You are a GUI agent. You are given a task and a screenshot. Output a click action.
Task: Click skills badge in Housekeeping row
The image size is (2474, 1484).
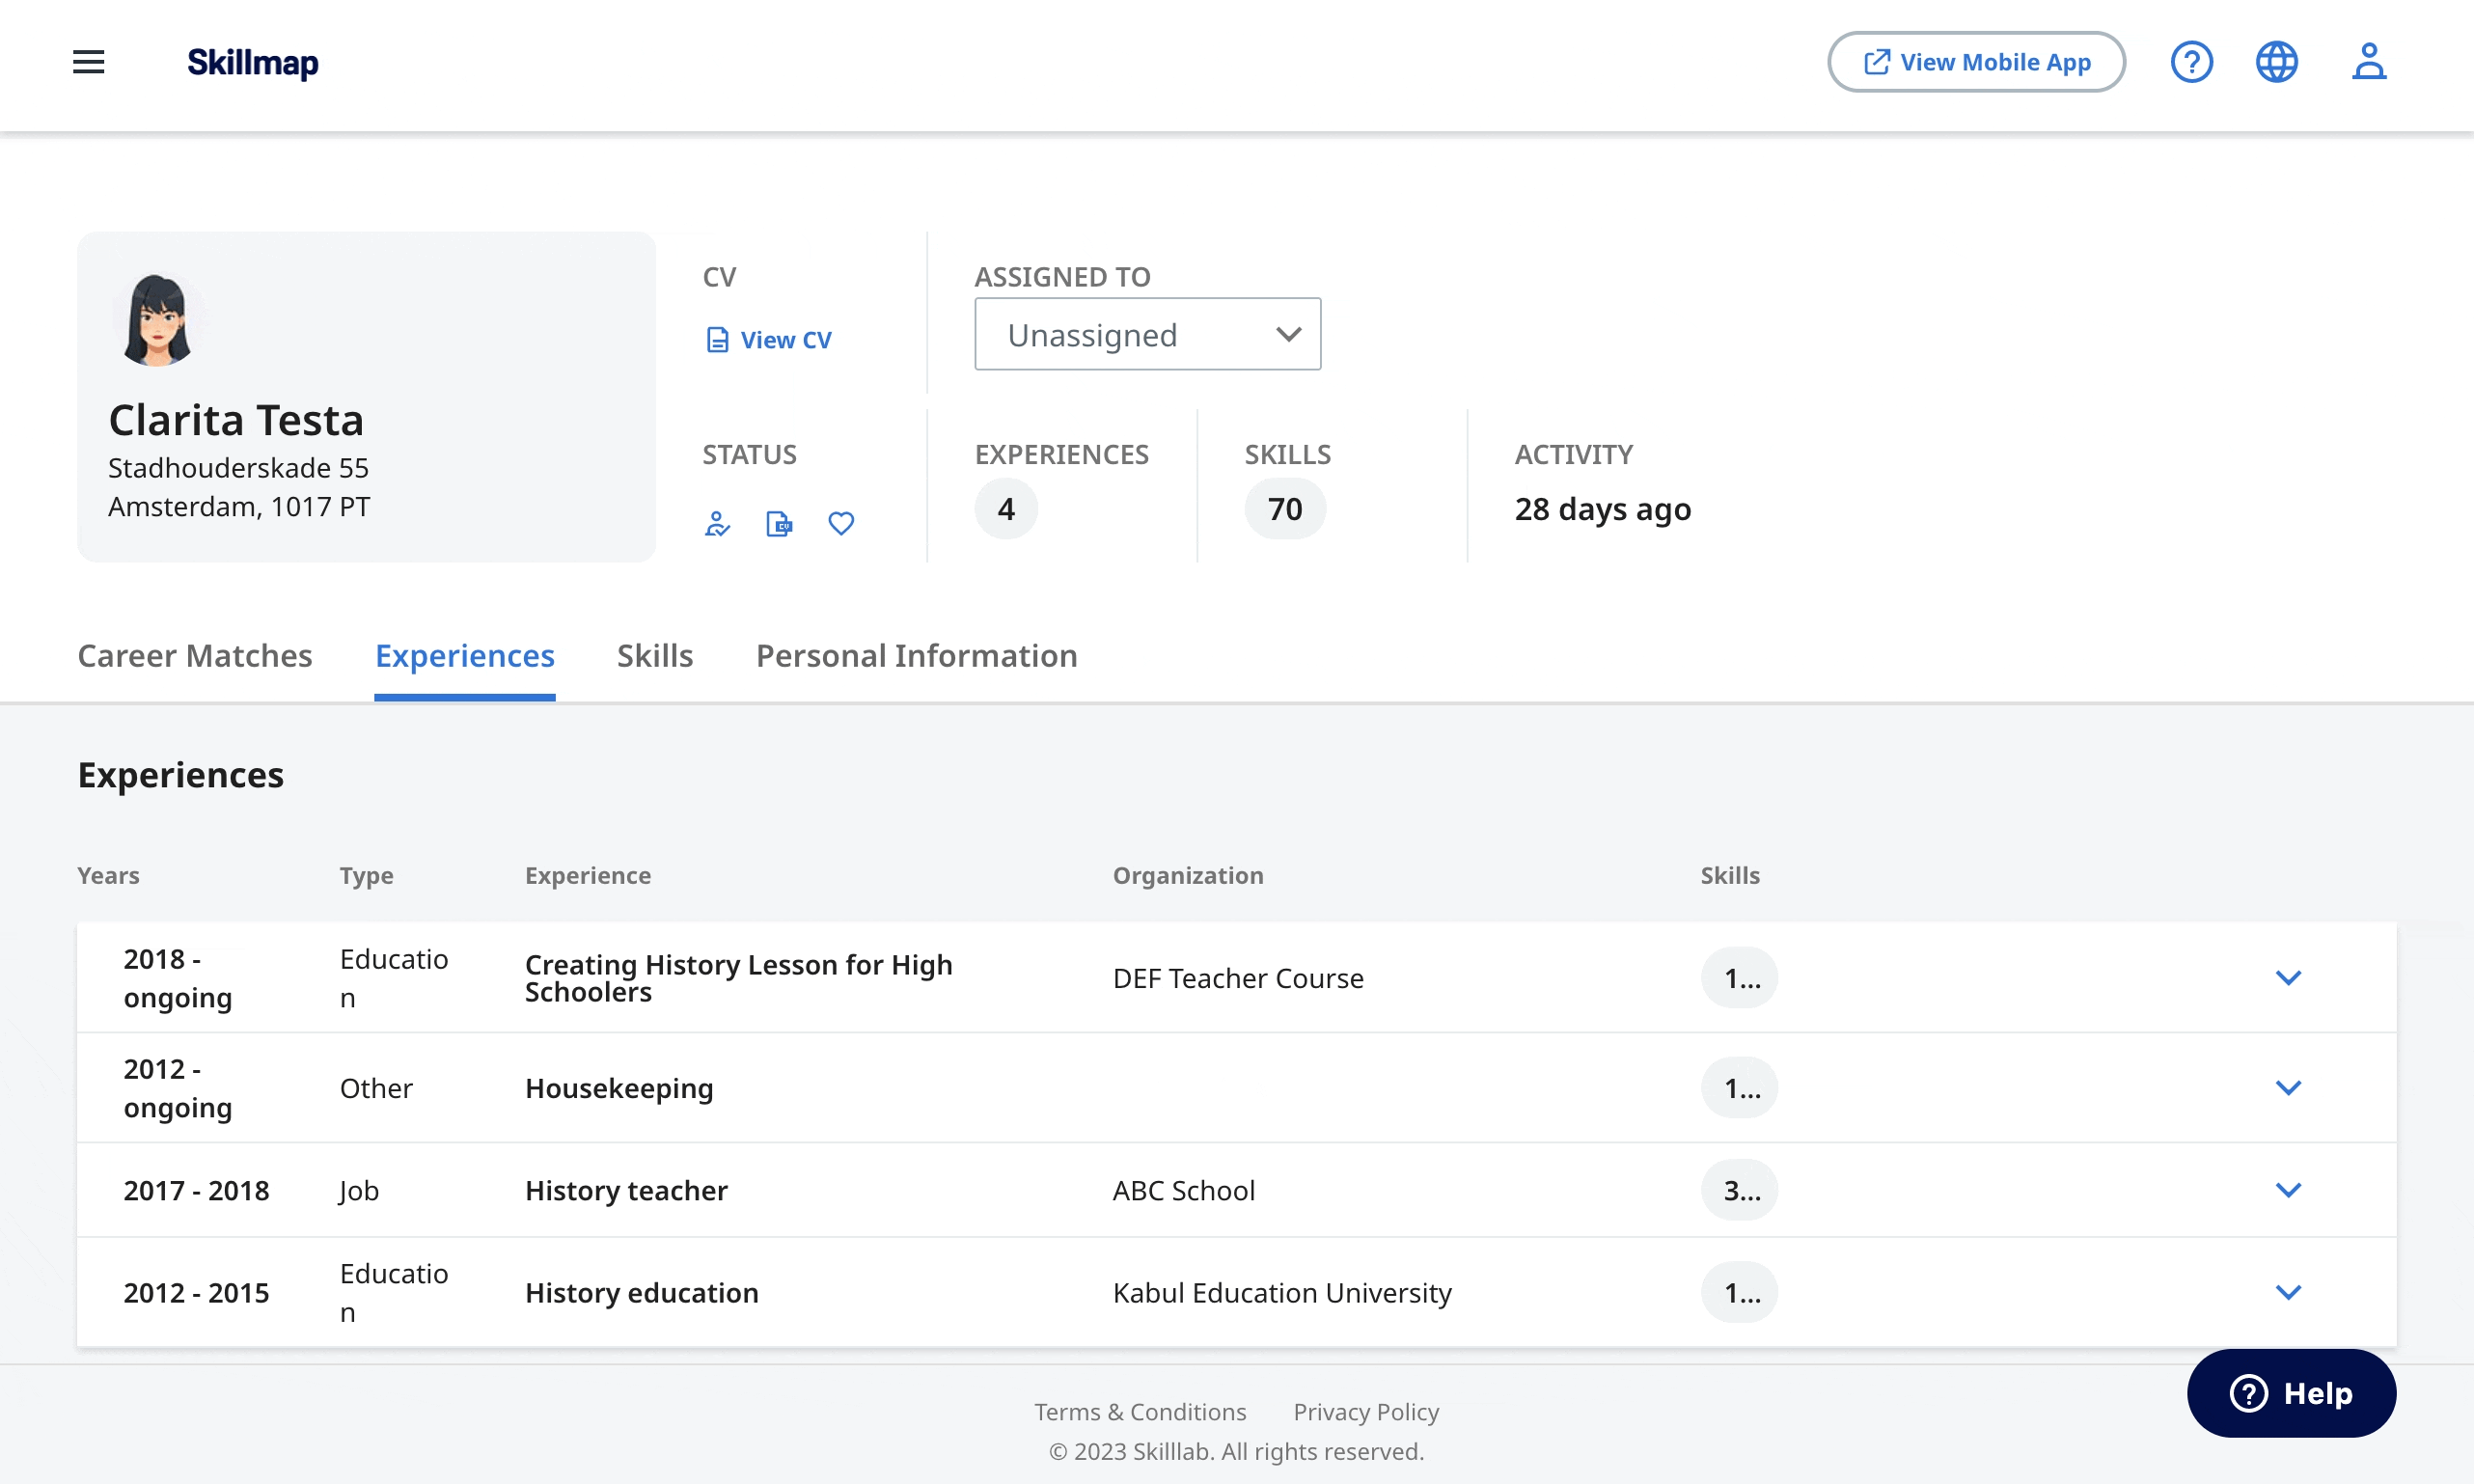click(x=1740, y=1088)
